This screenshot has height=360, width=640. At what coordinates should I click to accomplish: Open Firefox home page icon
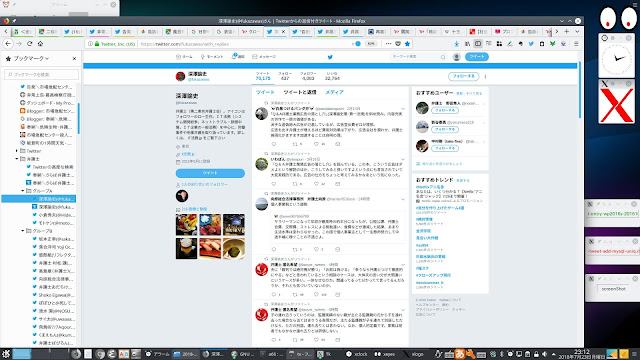point(40,44)
